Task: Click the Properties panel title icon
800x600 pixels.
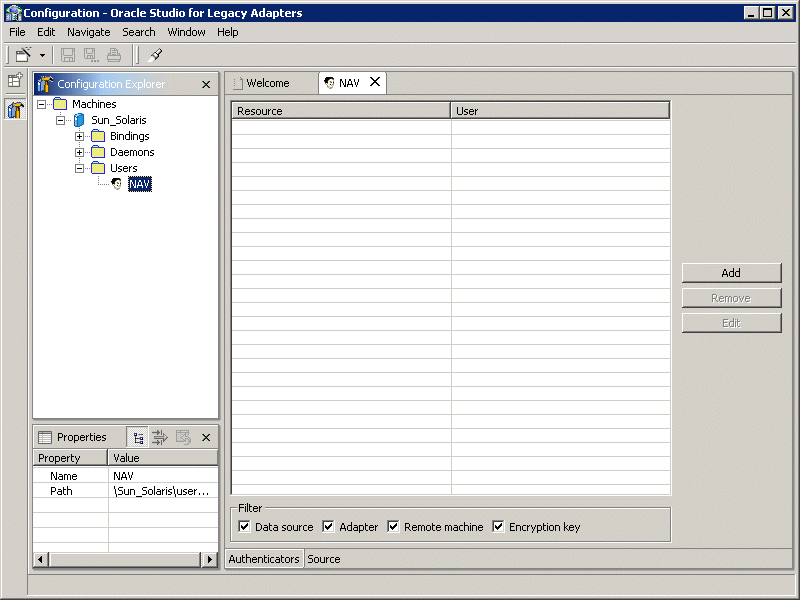Action: pyautogui.click(x=45, y=437)
